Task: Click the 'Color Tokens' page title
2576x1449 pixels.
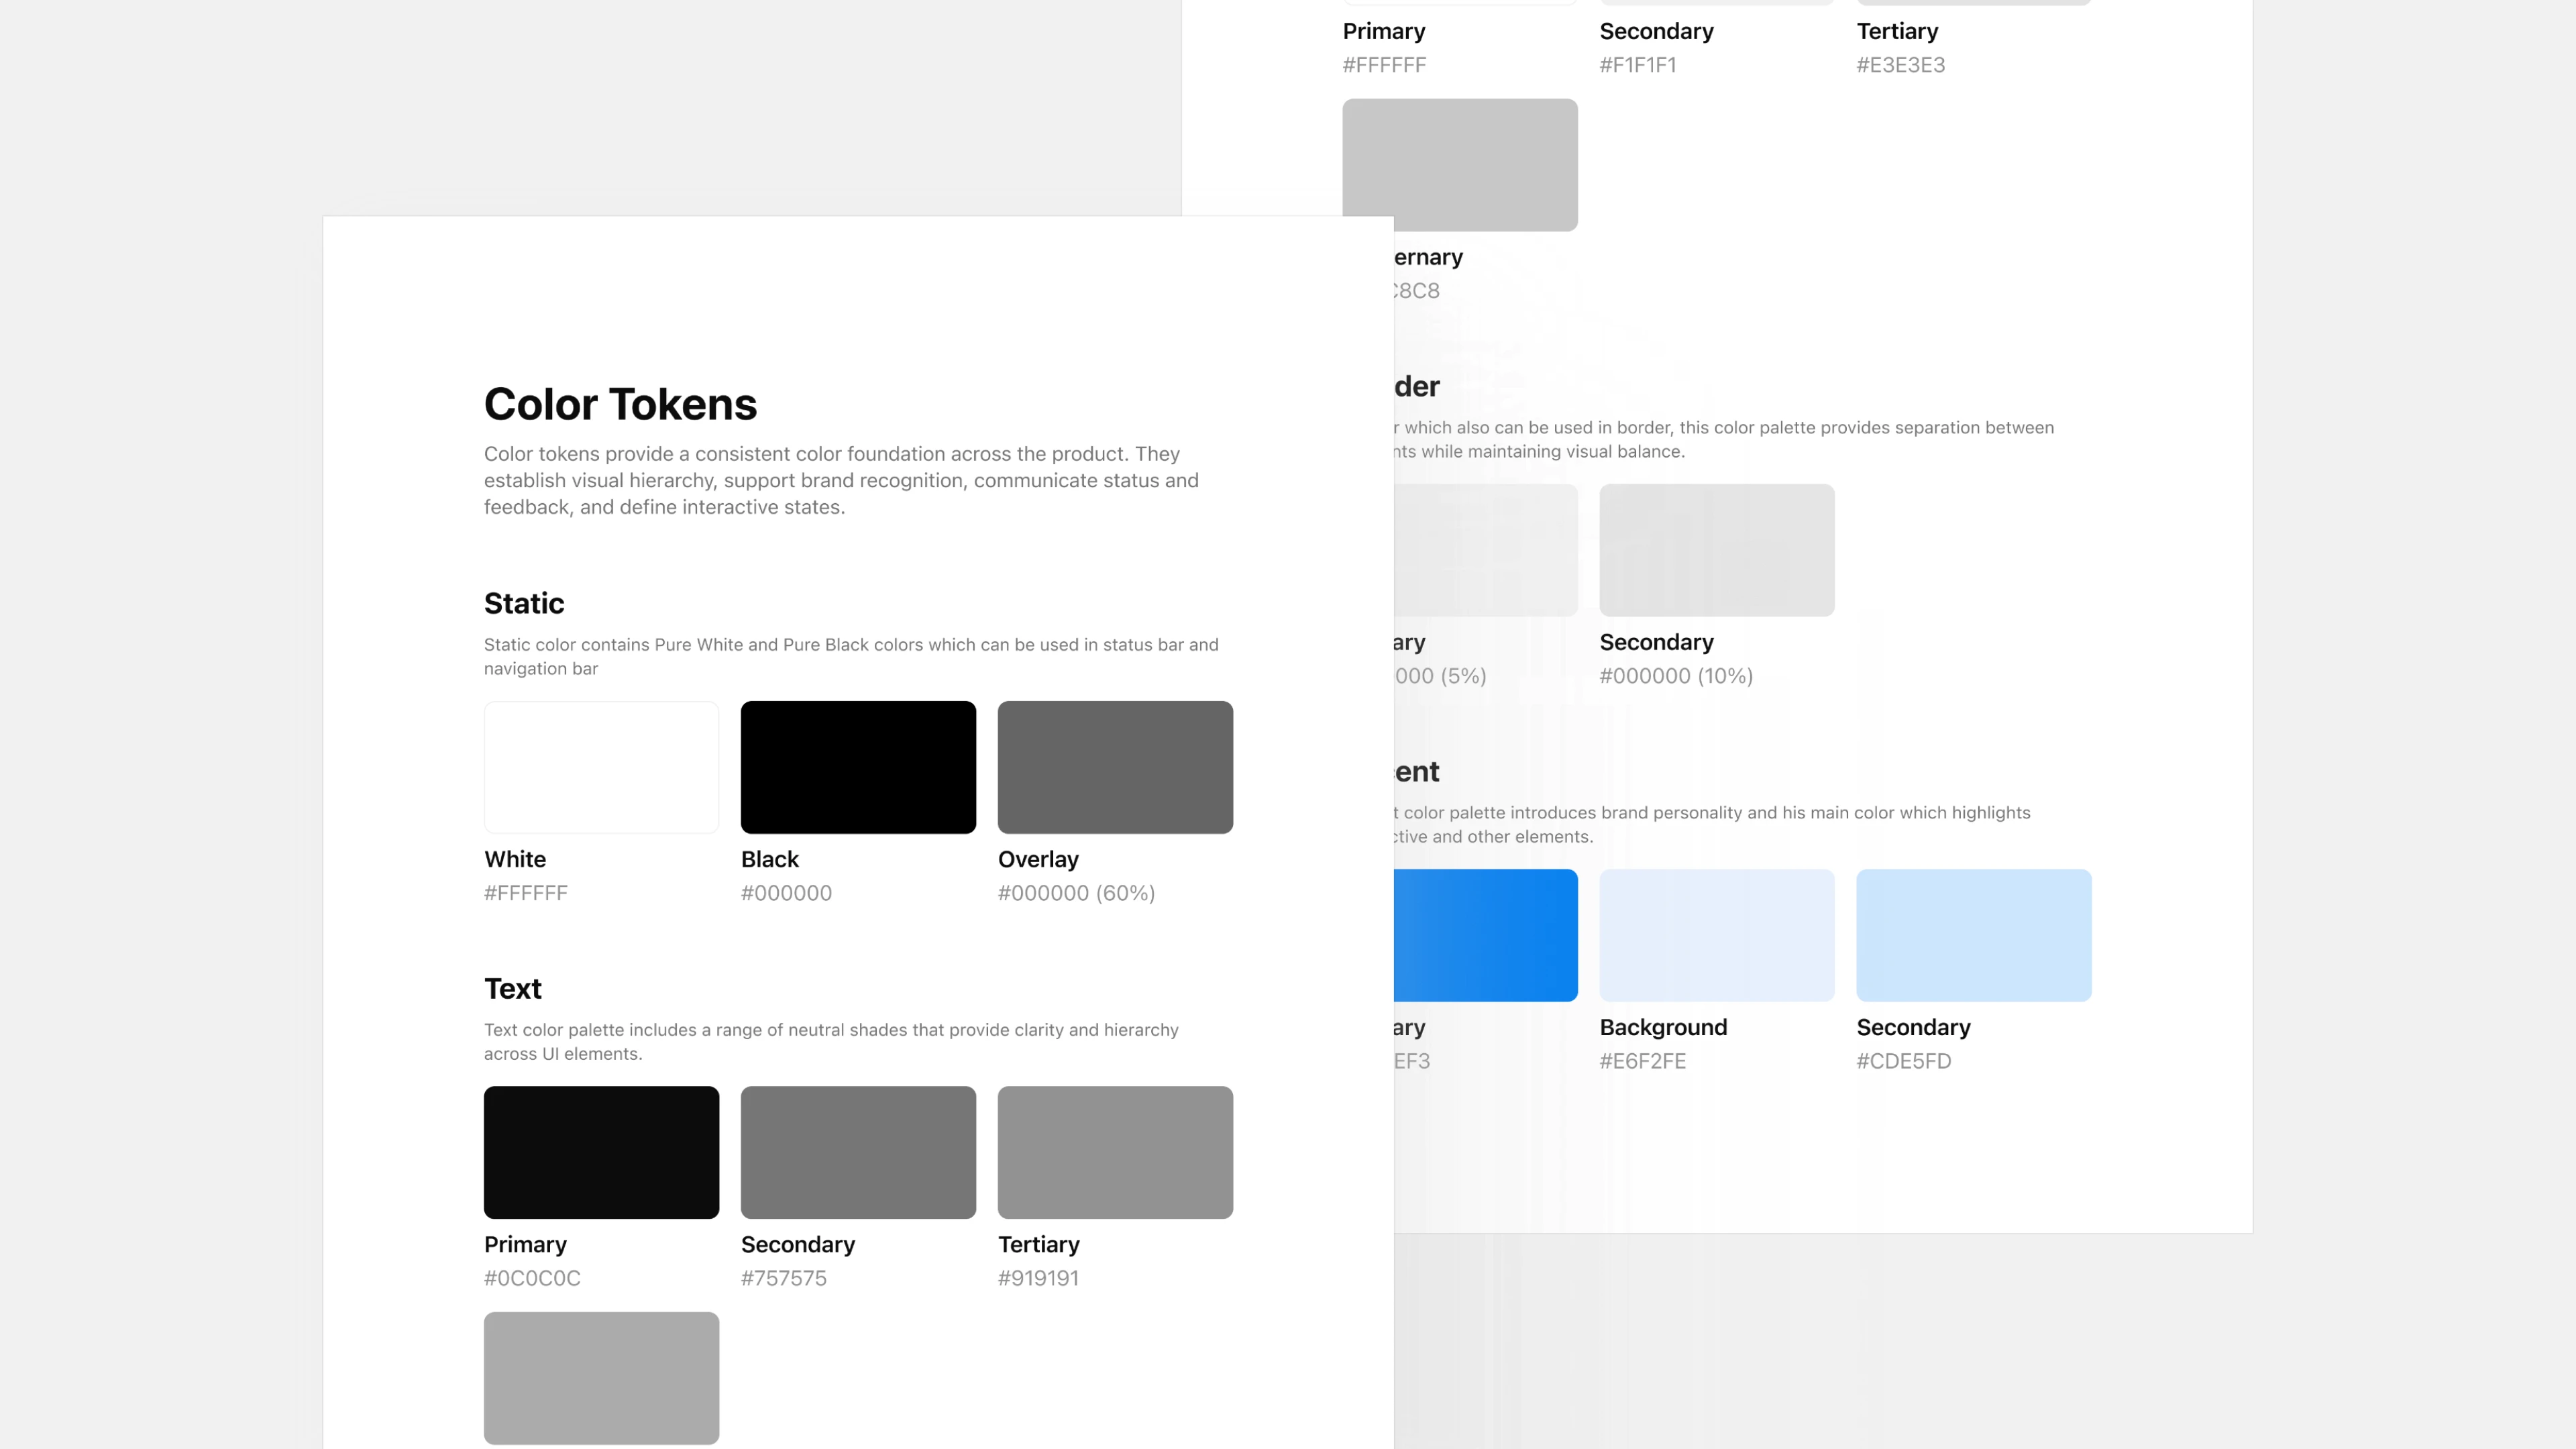Action: click(x=620, y=404)
